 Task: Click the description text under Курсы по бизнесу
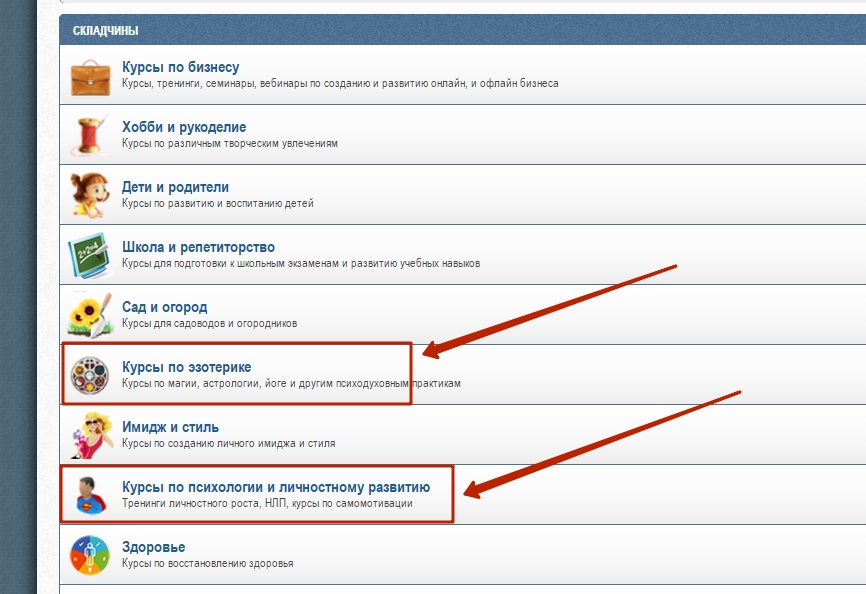(x=340, y=84)
